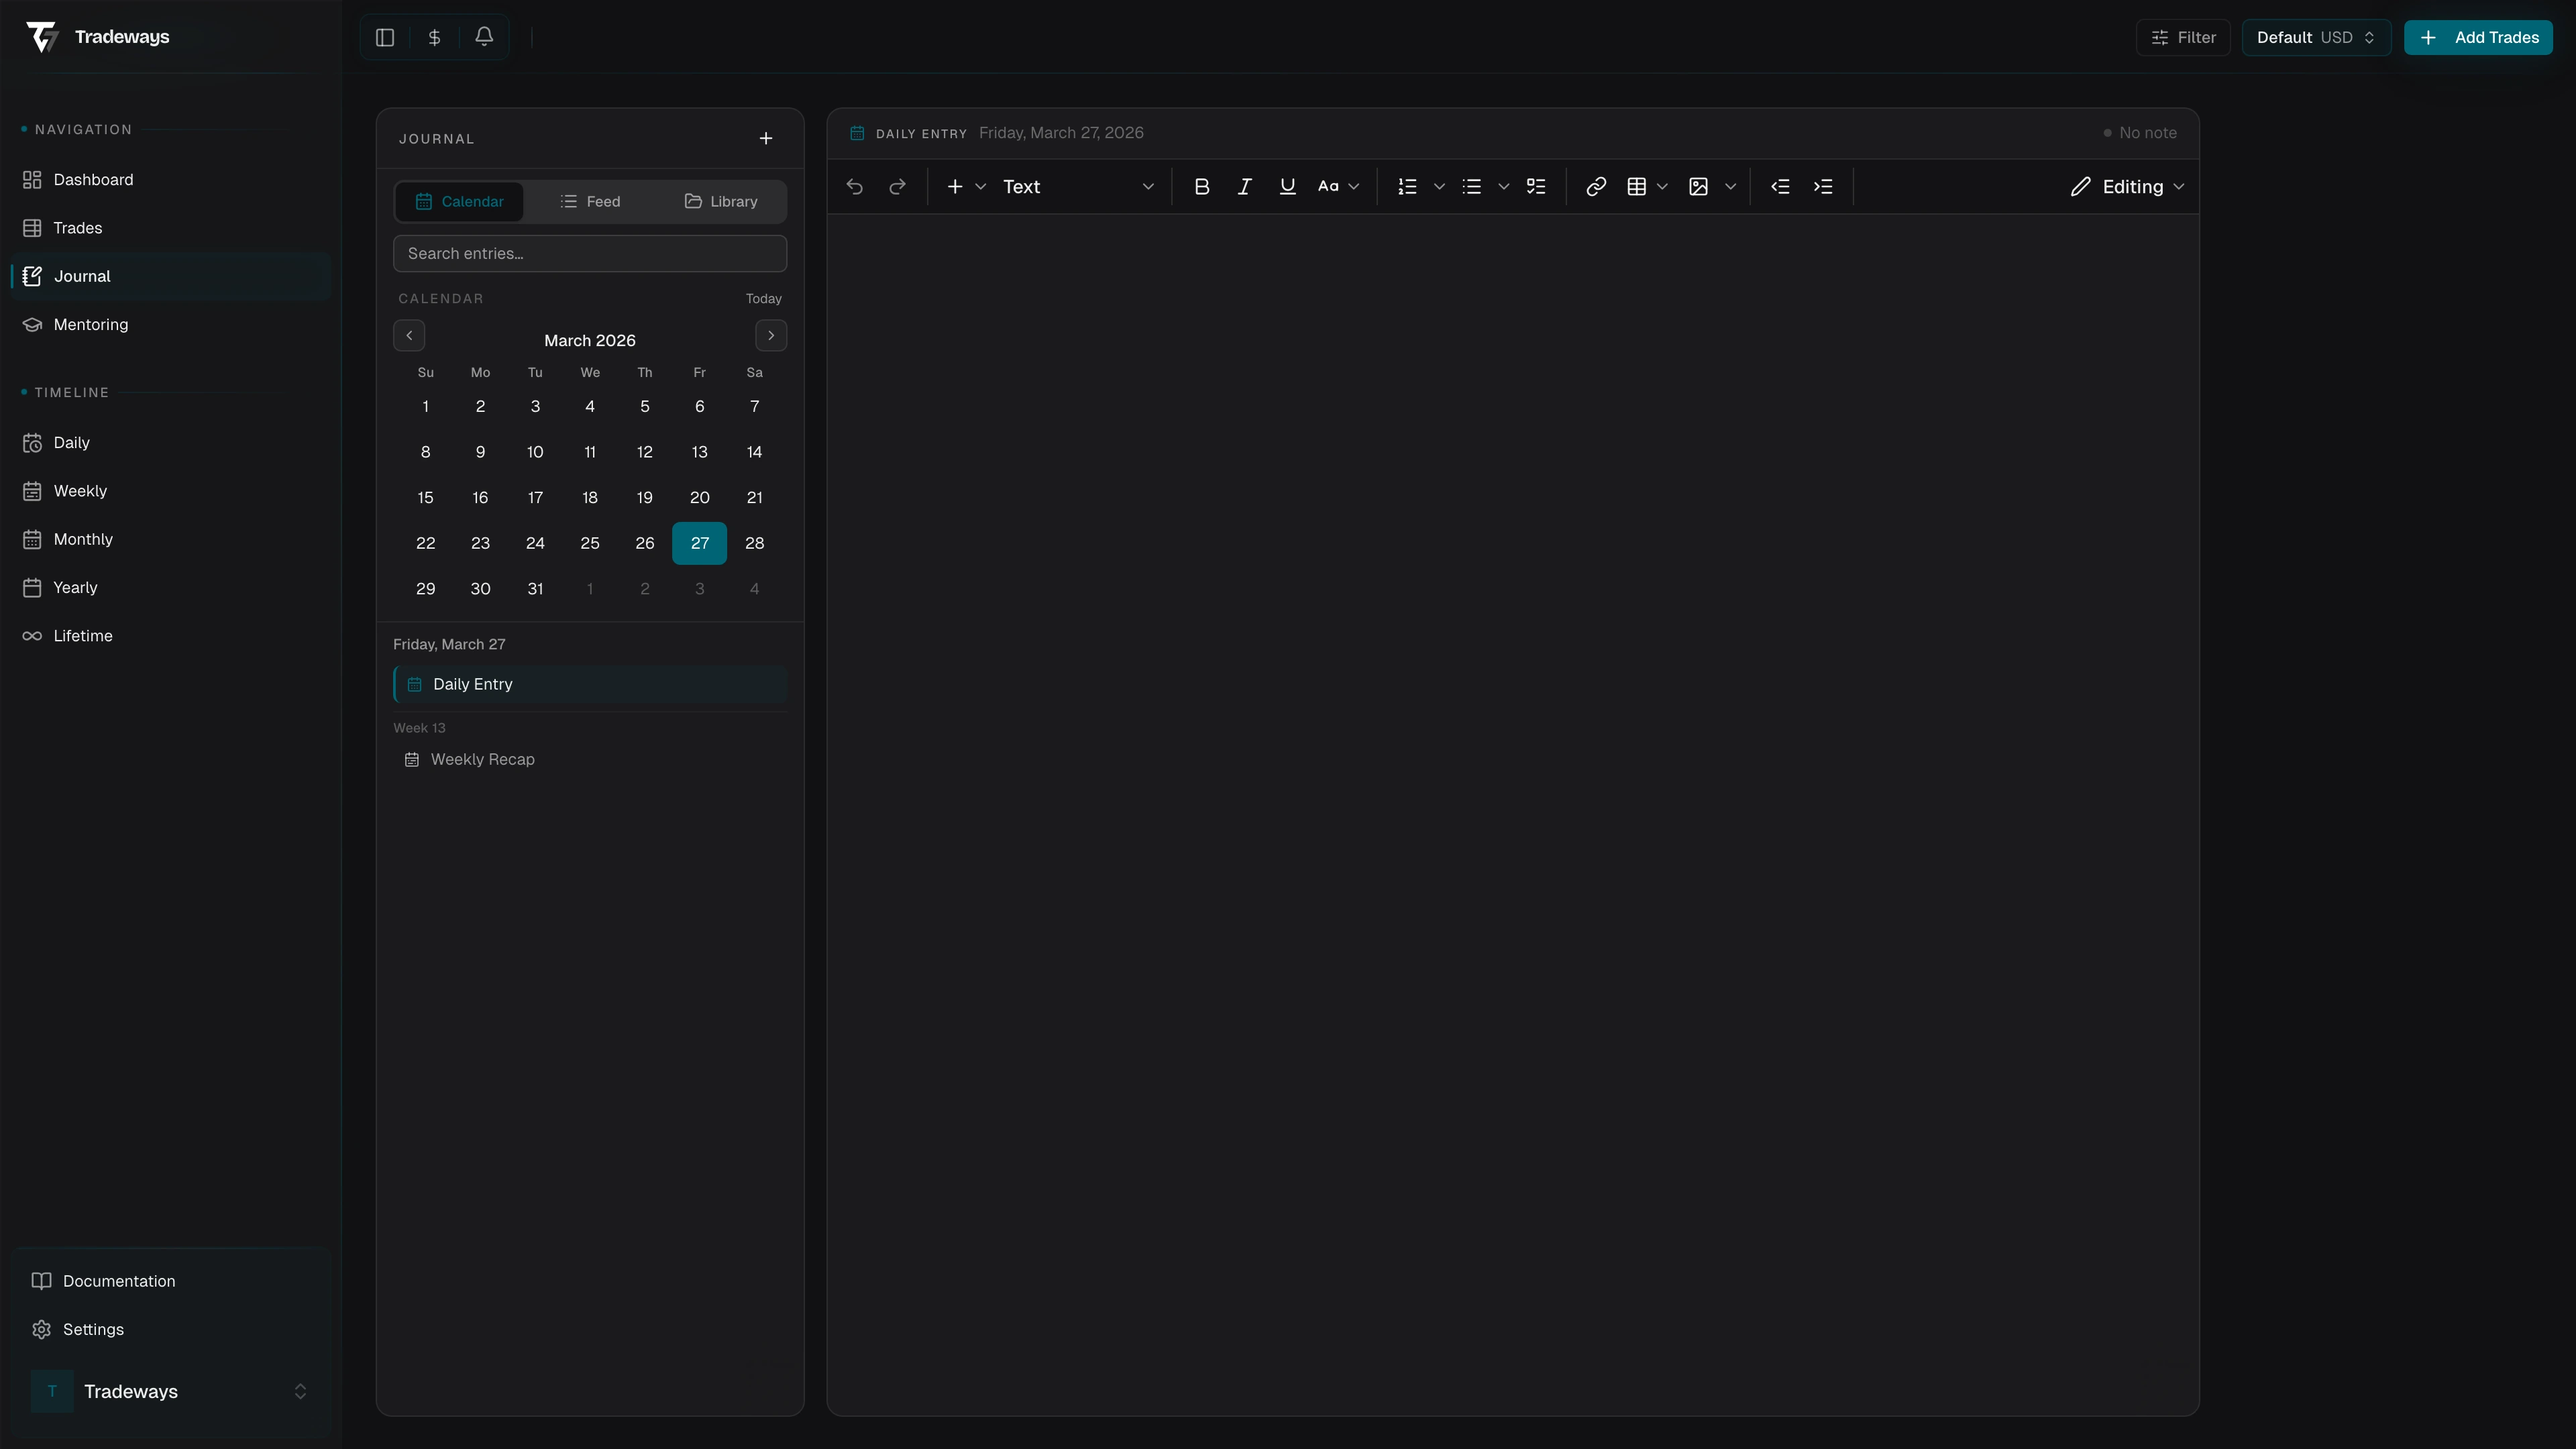Underline text using the toolbar
Viewport: 2576px width, 1449px height.
1287,186
